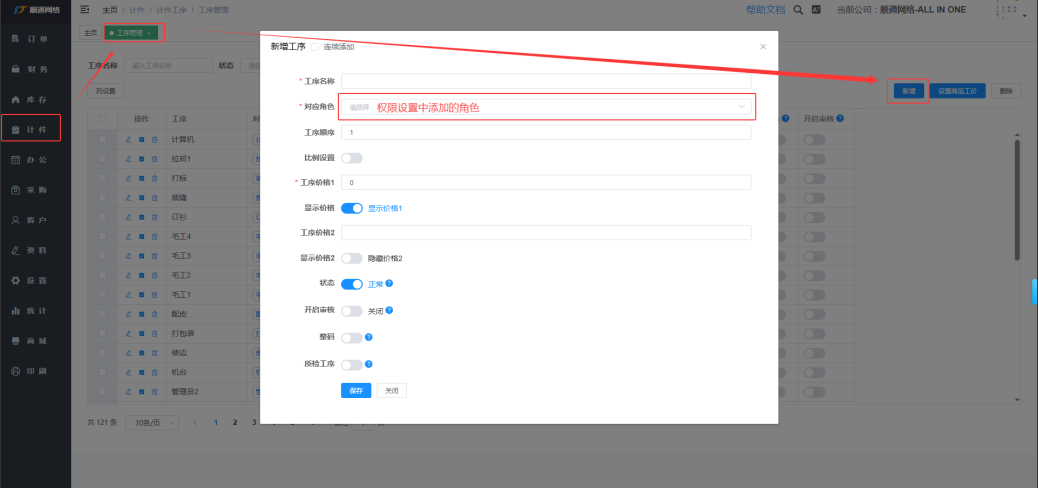Screen dimensions: 1038x488
Task: Click the delete icon for the 管理员2 row
Action: point(154,391)
